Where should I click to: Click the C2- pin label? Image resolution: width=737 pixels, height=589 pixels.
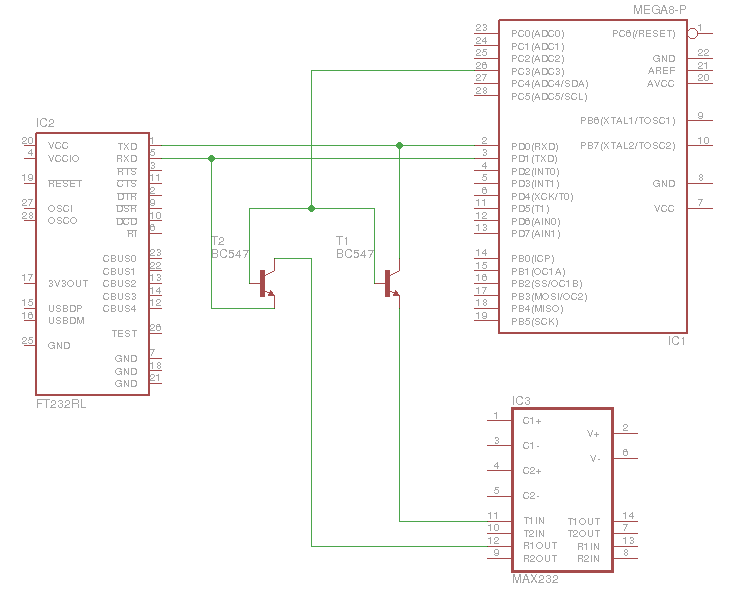(531, 496)
